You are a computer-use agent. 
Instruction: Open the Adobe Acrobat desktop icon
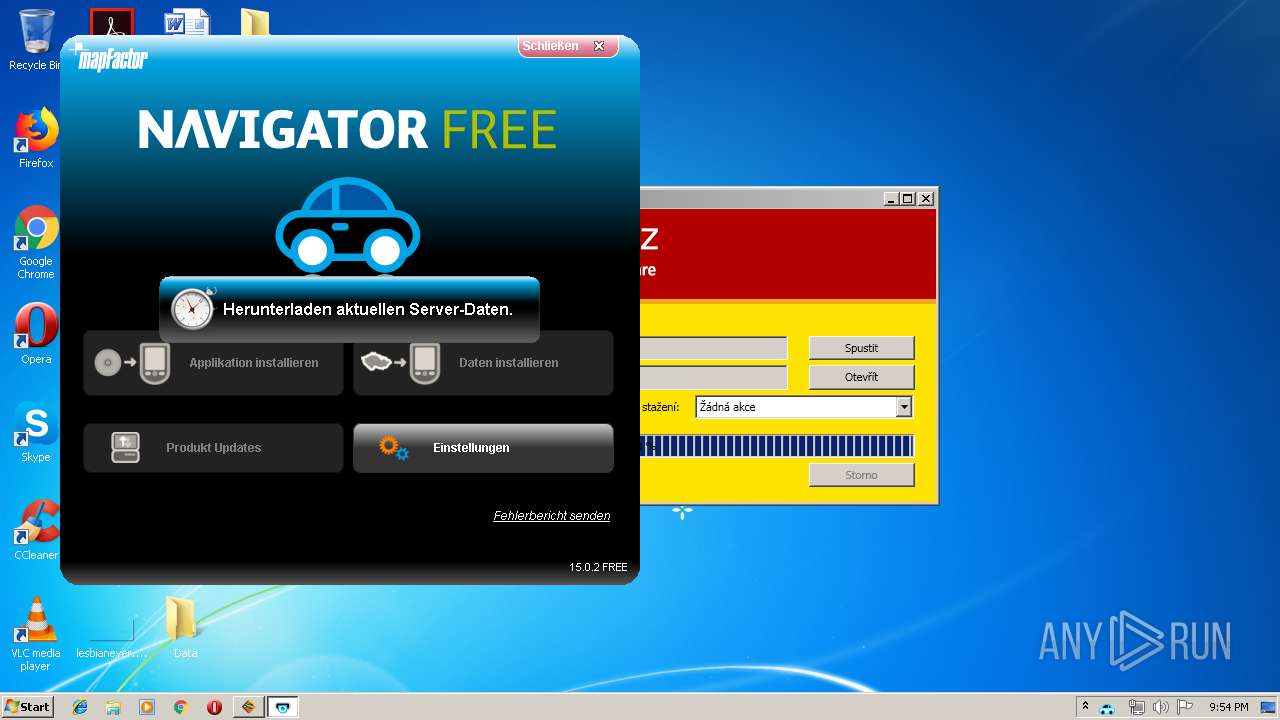(111, 22)
